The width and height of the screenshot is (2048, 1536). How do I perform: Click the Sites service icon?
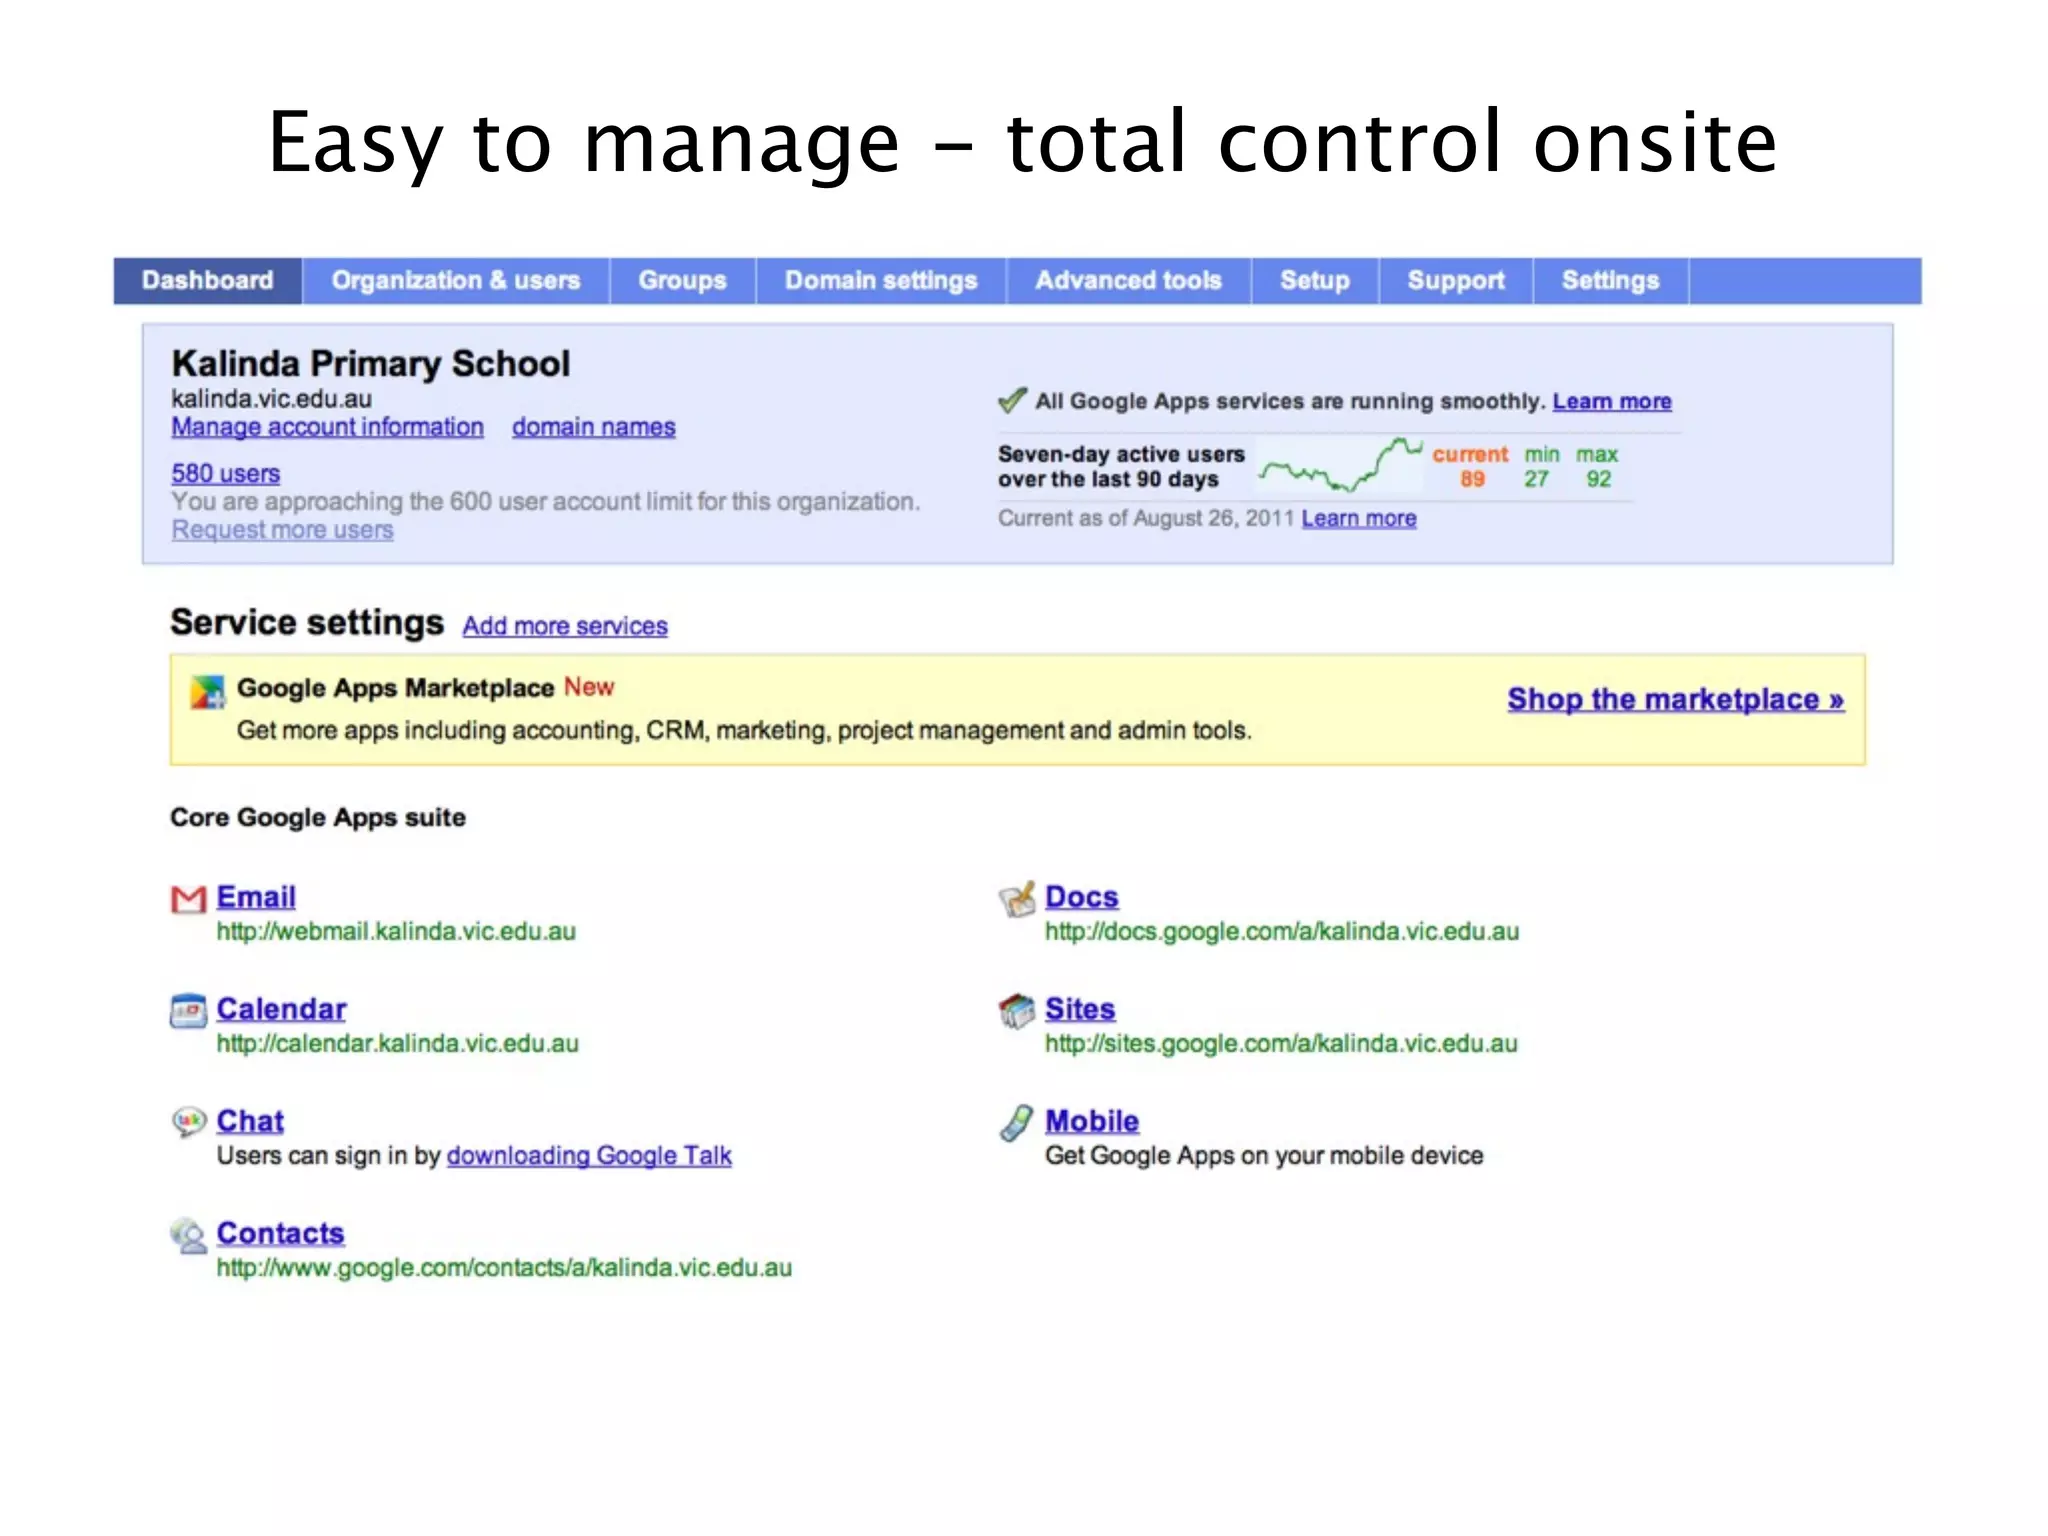click(1017, 1011)
